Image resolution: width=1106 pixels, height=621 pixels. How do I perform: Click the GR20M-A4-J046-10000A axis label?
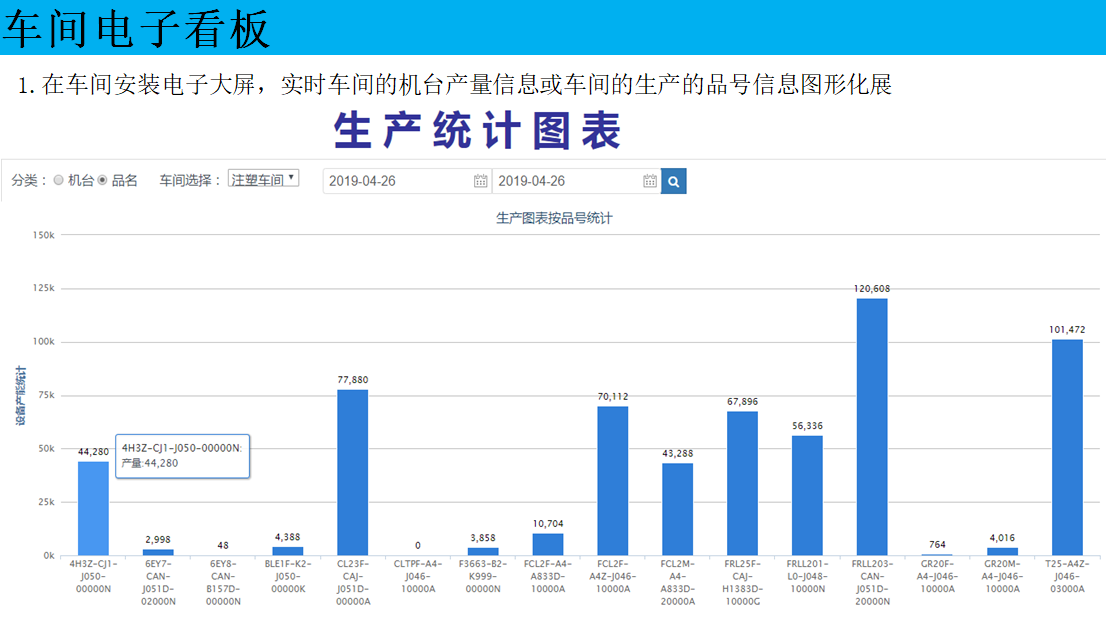[1002, 576]
